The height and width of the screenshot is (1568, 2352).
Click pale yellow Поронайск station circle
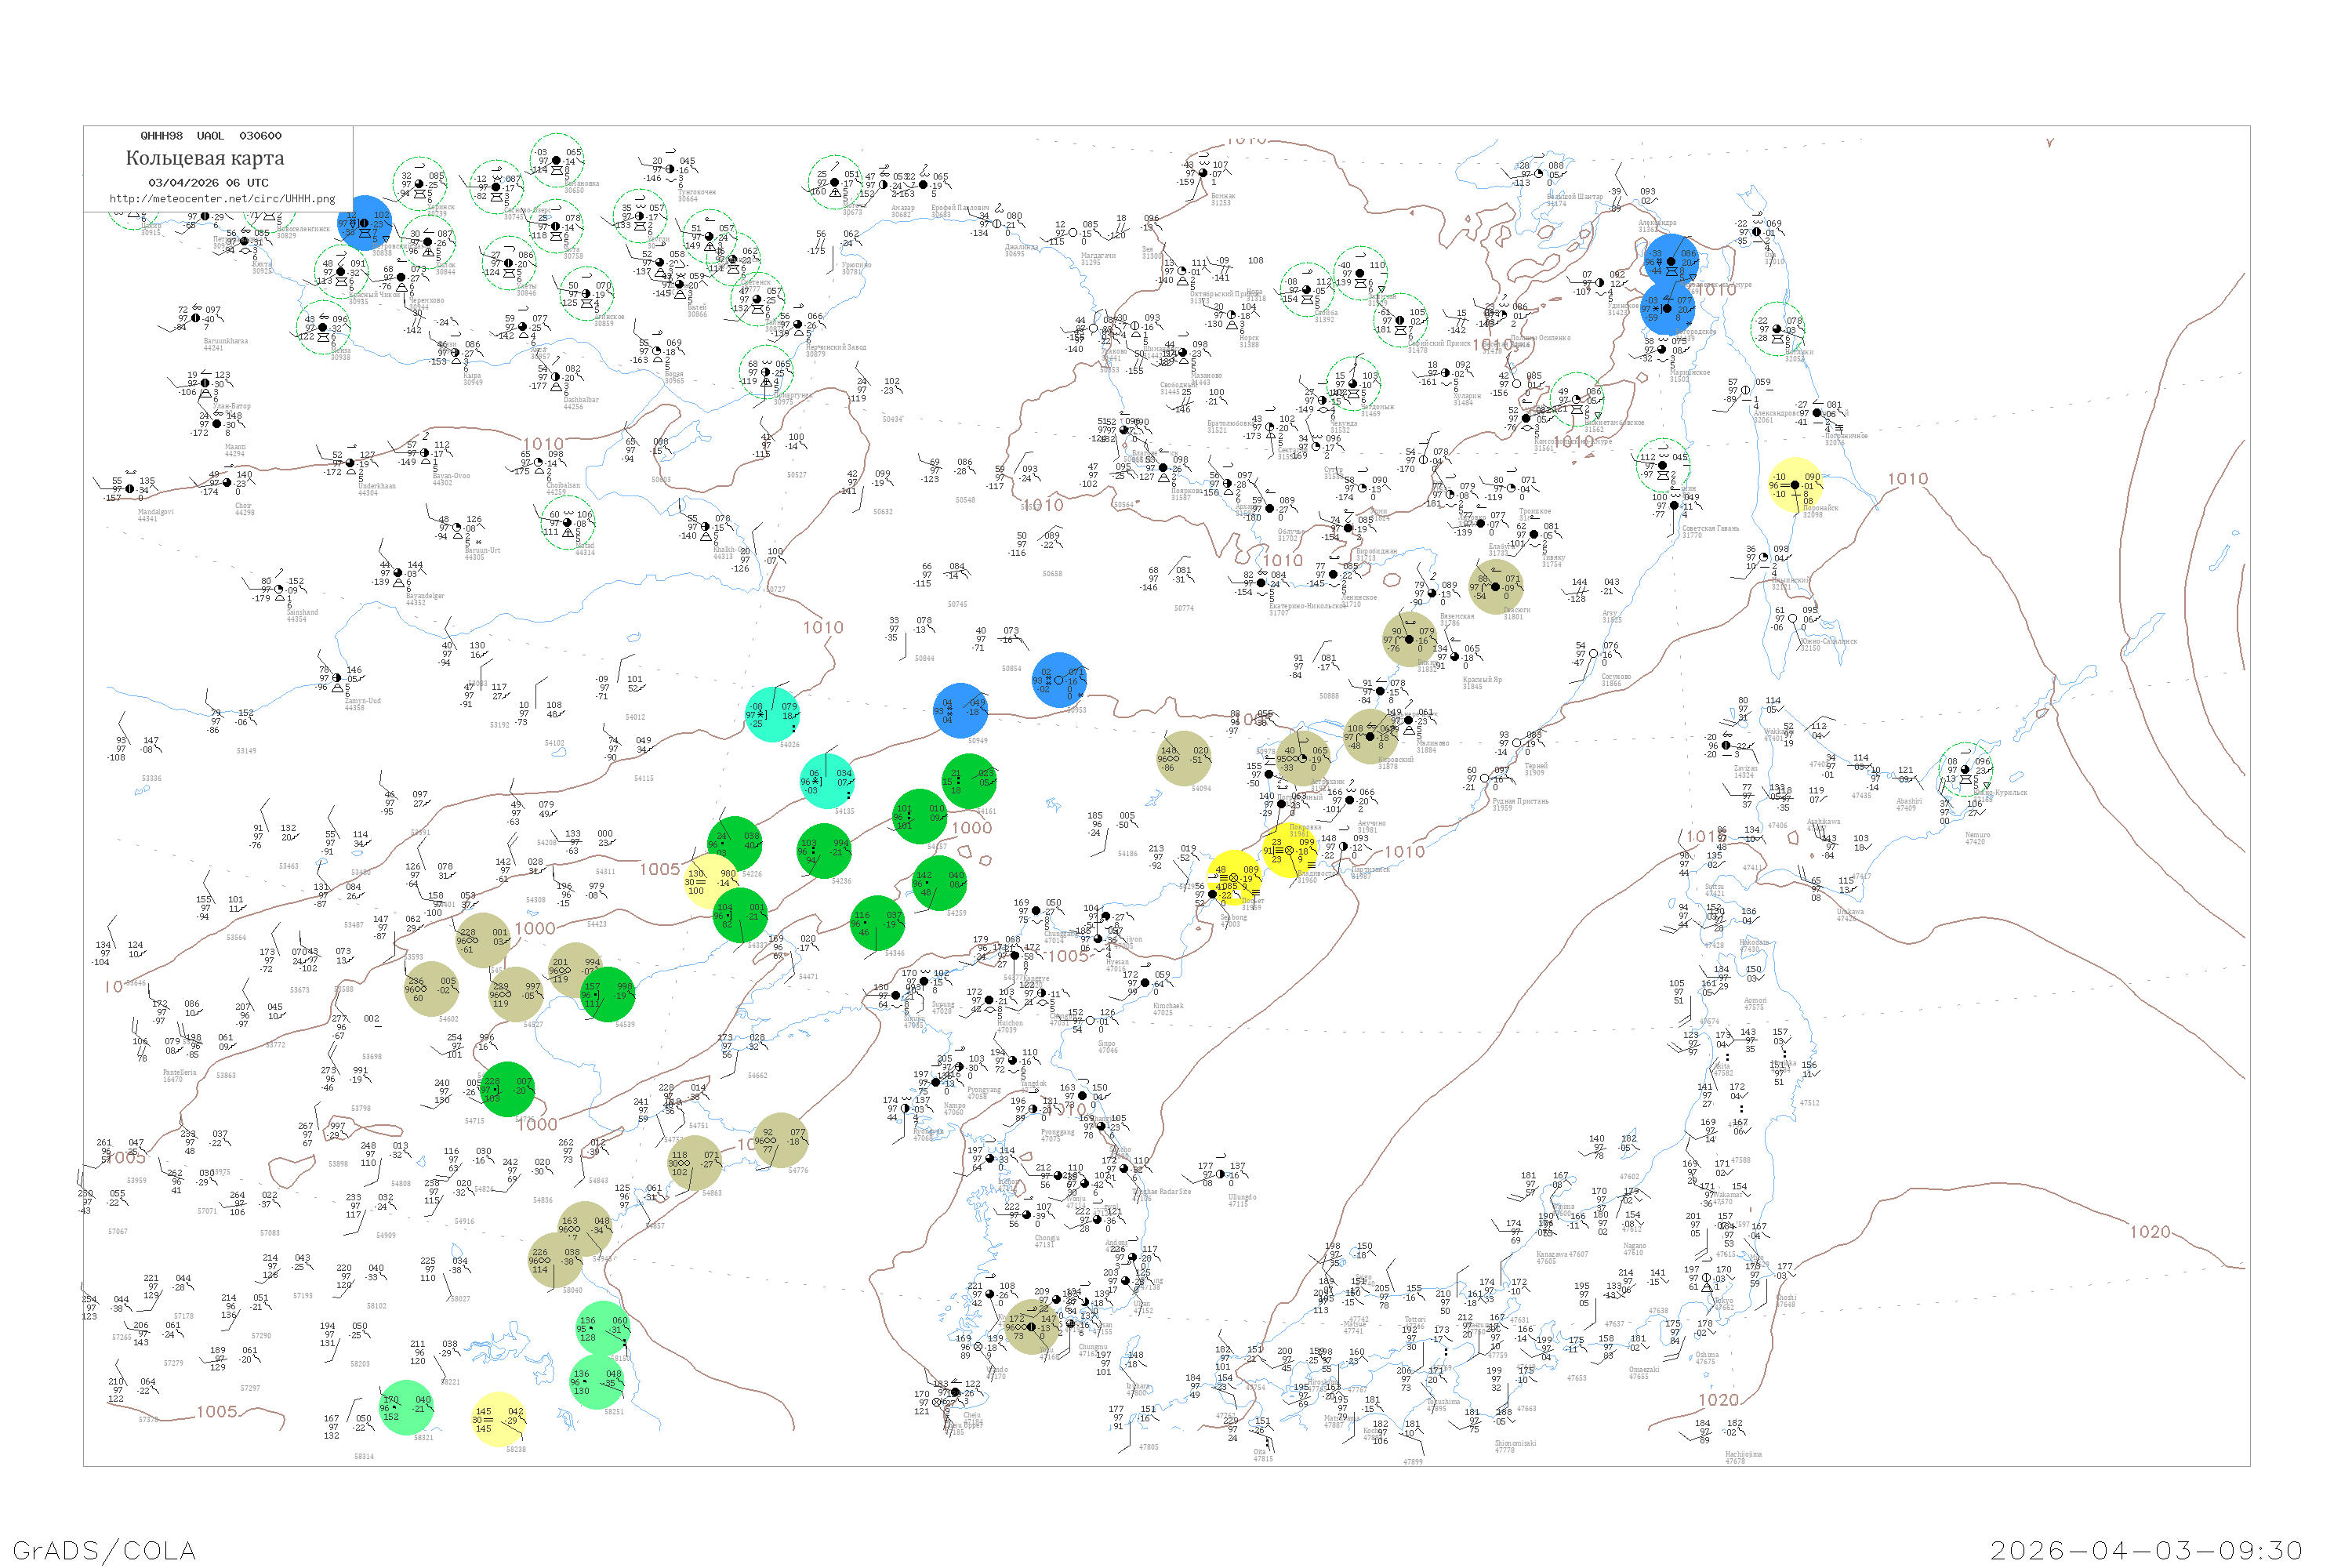1795,485
